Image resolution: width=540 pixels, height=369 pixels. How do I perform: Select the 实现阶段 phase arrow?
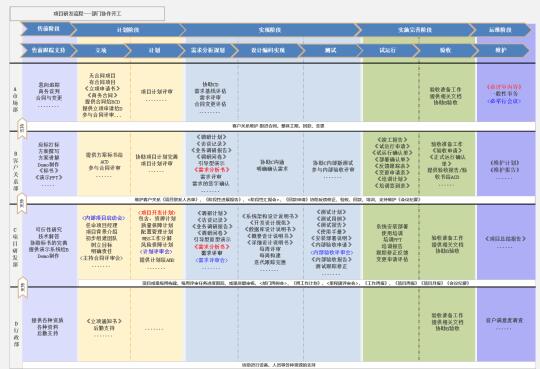pos(270,30)
